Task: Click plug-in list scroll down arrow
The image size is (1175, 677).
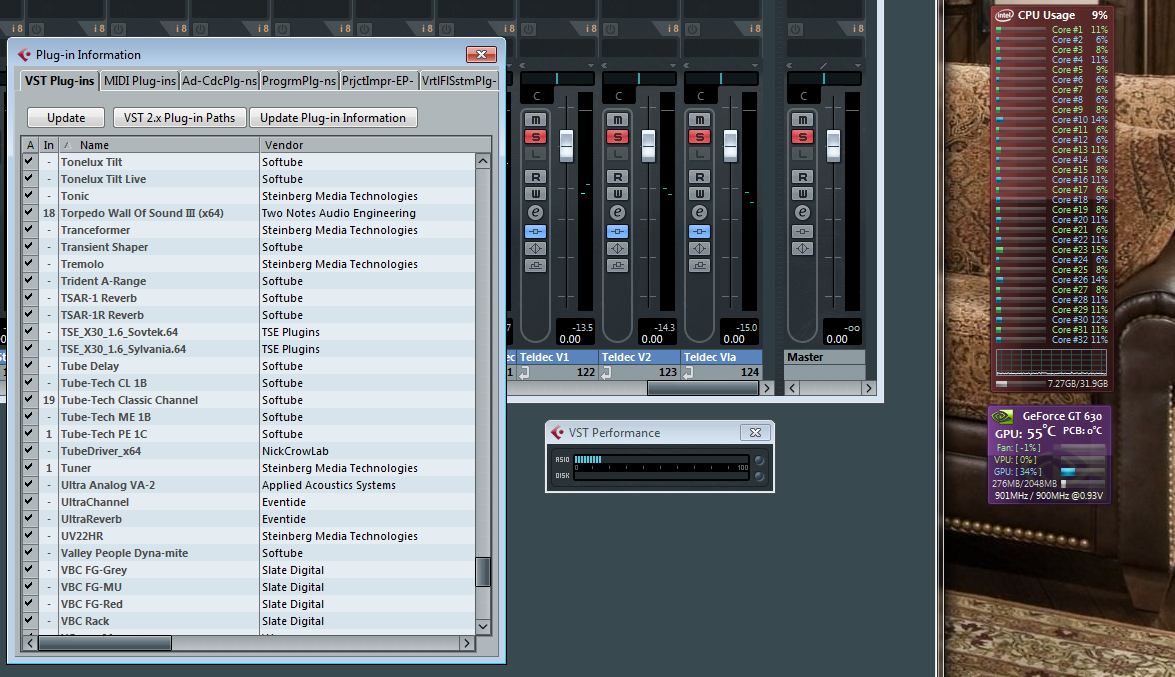Action: tap(483, 627)
